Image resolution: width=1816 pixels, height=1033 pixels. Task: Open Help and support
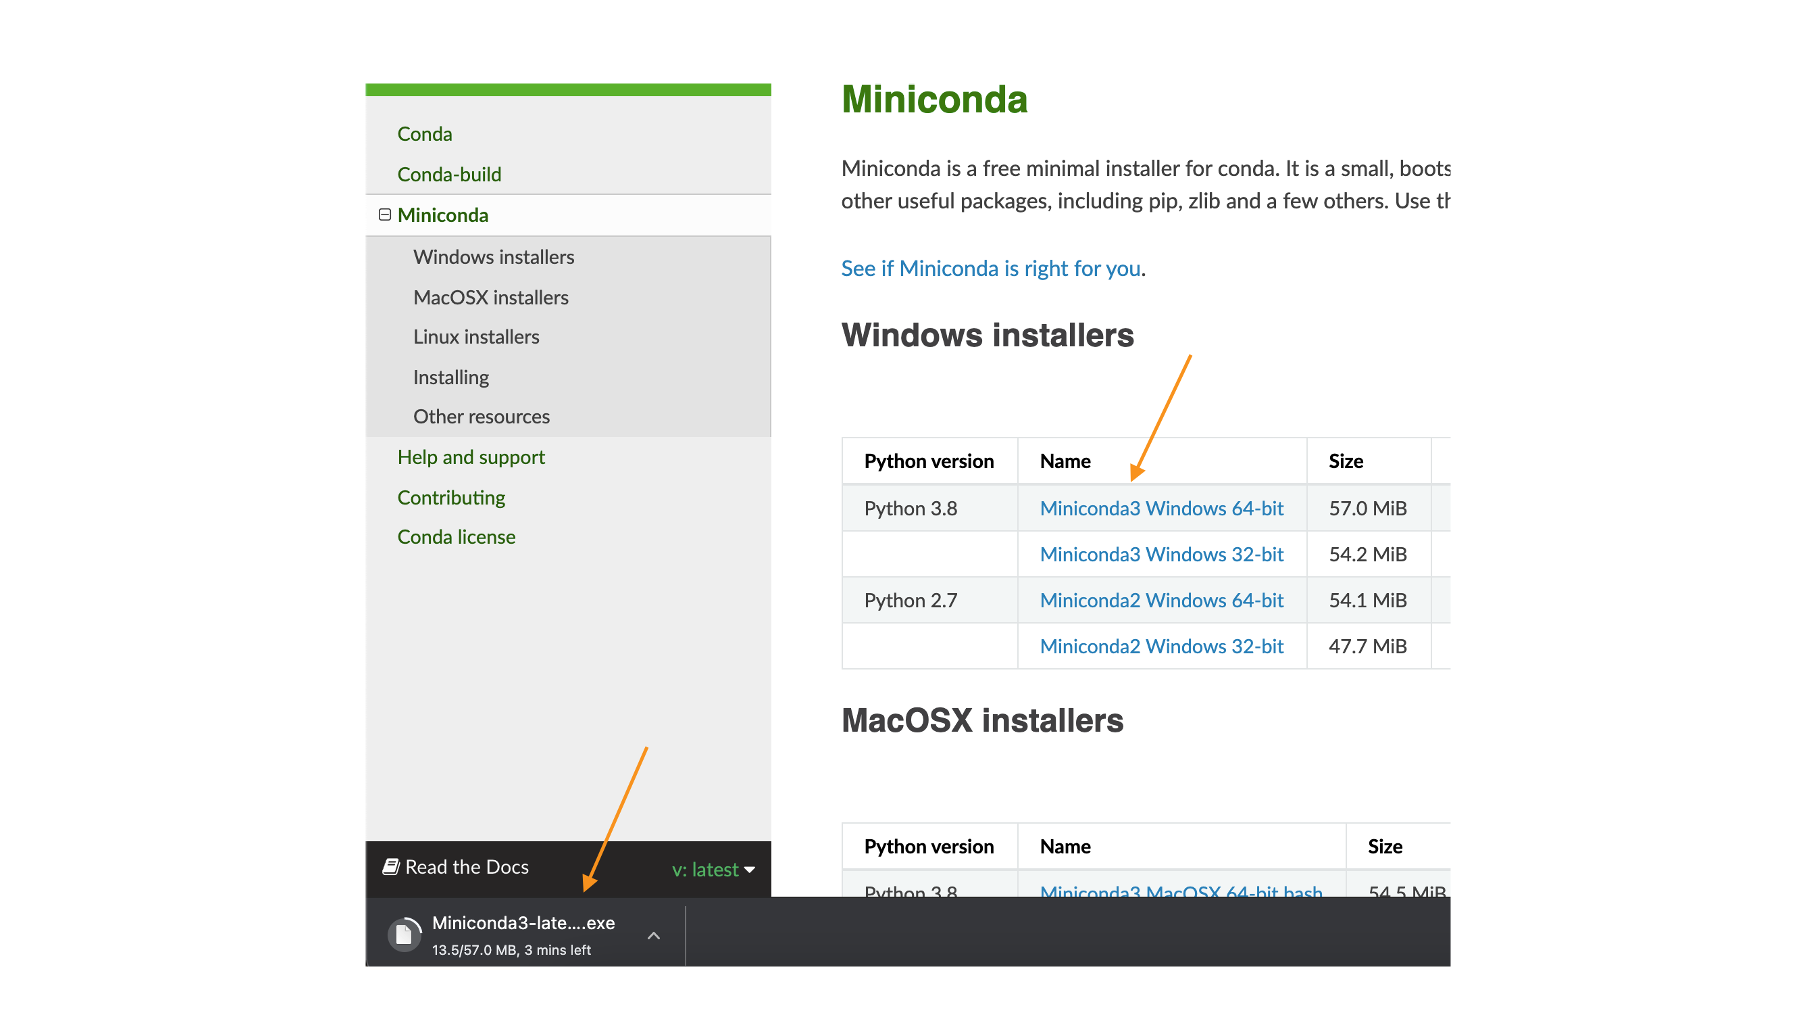471,457
